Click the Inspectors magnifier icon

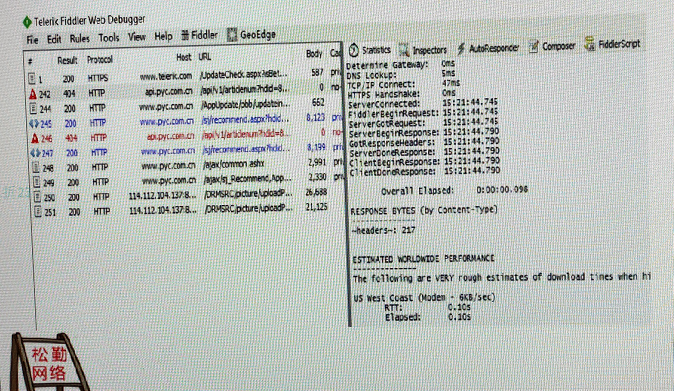pyautogui.click(x=404, y=50)
